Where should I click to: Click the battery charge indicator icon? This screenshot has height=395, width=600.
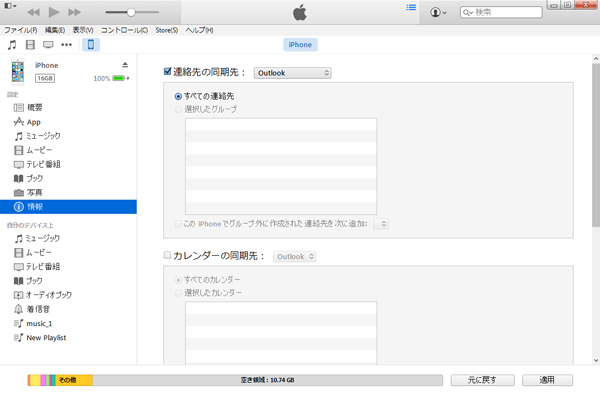coord(119,78)
